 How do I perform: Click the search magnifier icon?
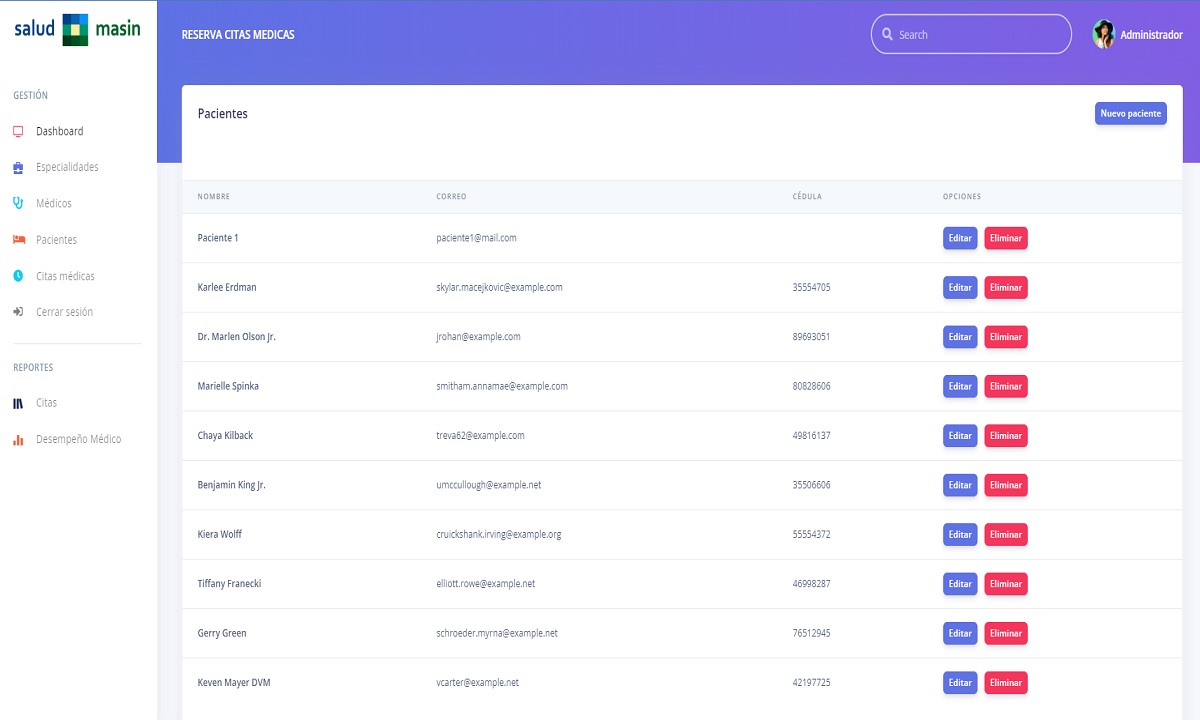point(887,34)
